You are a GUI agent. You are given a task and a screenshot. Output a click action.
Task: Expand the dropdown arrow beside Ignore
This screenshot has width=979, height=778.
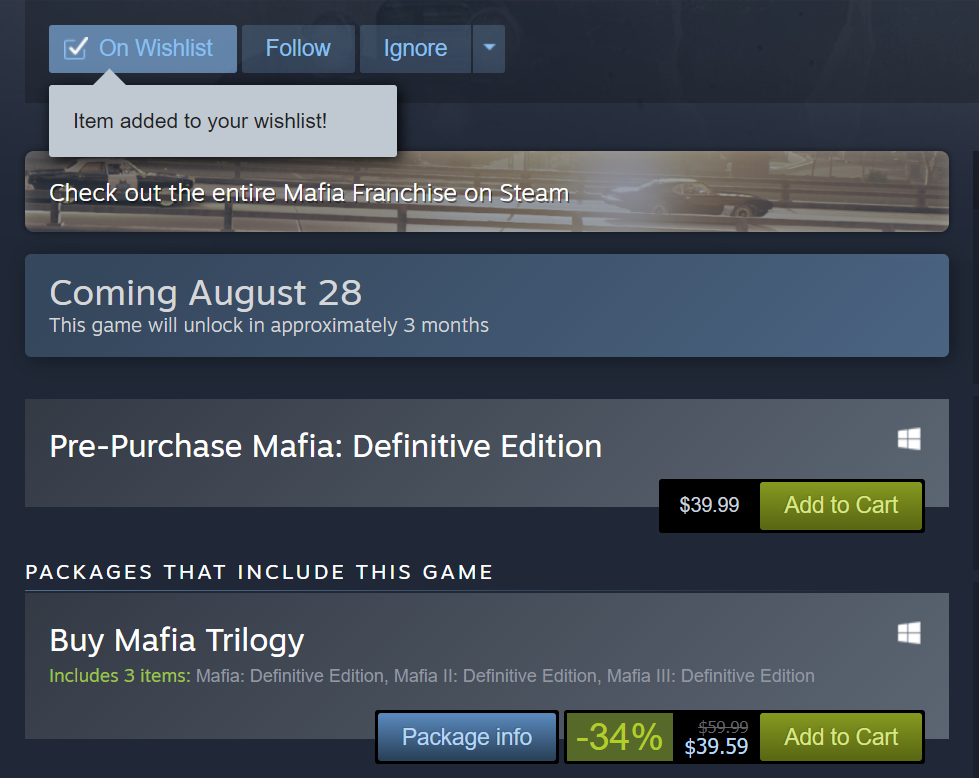[x=488, y=49]
